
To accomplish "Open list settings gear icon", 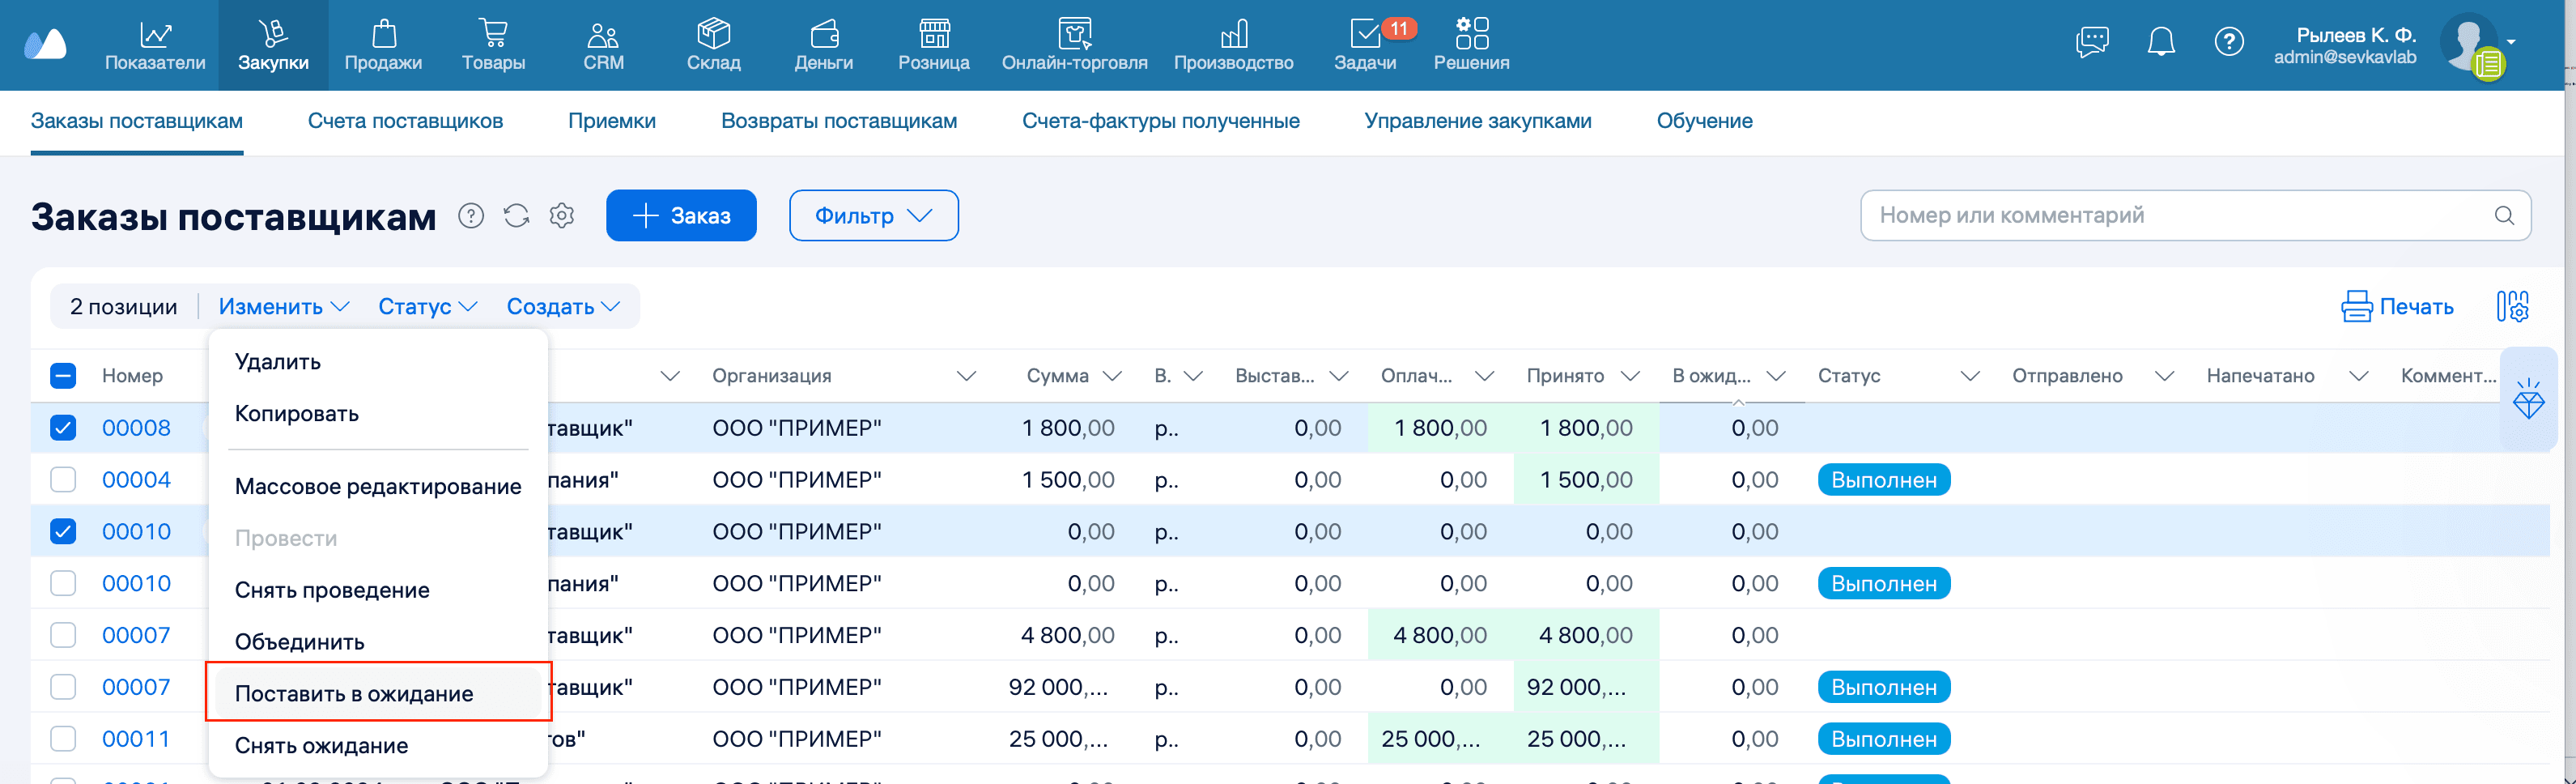I will coord(562,216).
